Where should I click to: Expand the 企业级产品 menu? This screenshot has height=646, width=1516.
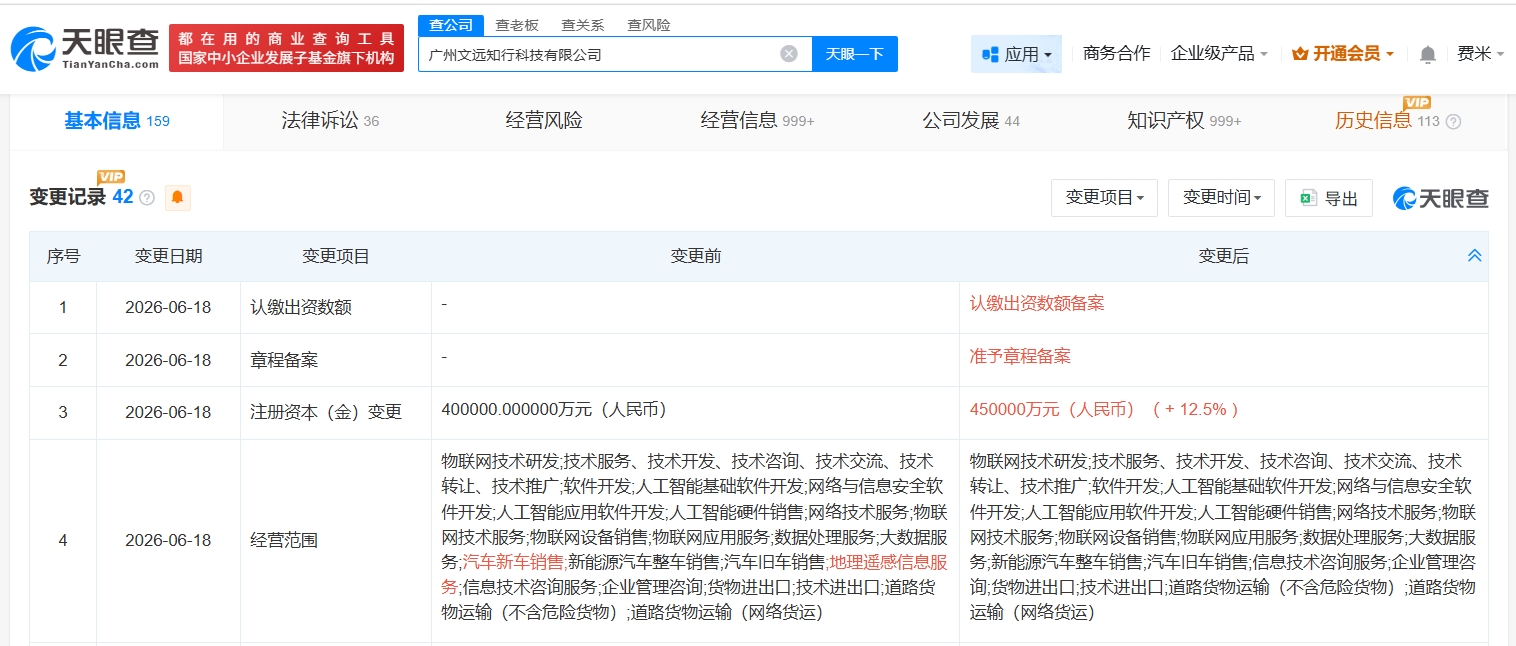tap(1219, 54)
